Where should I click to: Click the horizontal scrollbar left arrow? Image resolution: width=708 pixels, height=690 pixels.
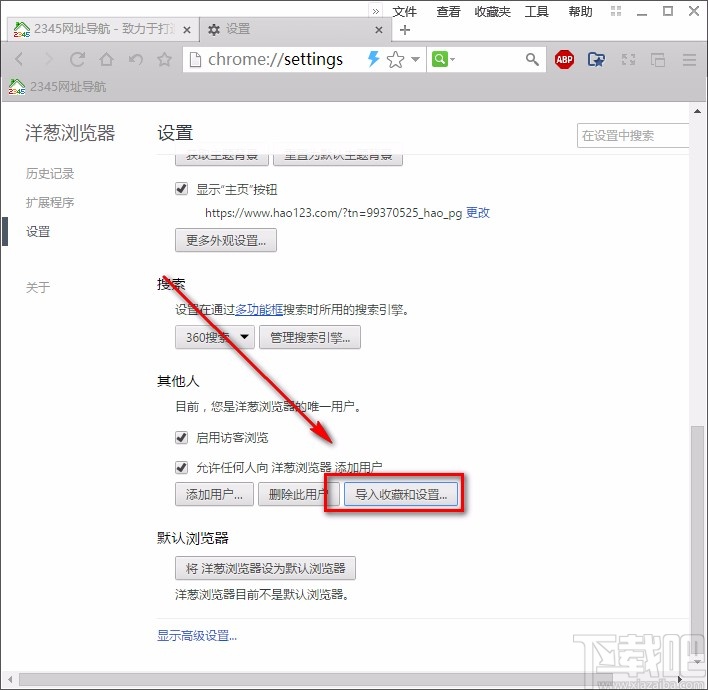[x=9, y=679]
